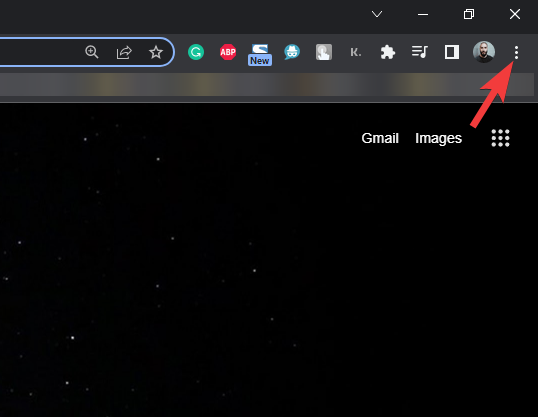Open the Grammarly extension icon
This screenshot has width=538, height=417.
[196, 52]
